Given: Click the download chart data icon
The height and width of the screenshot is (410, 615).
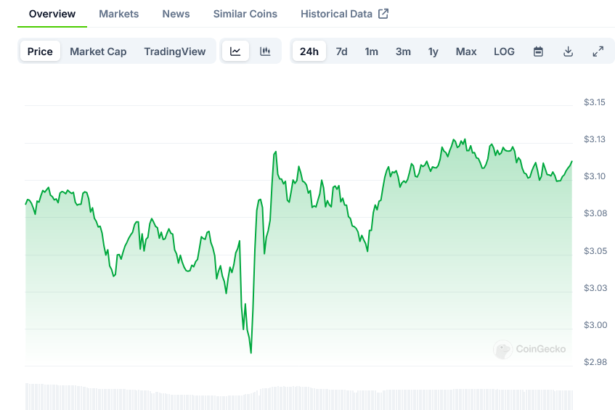Looking at the screenshot, I should 568,52.
